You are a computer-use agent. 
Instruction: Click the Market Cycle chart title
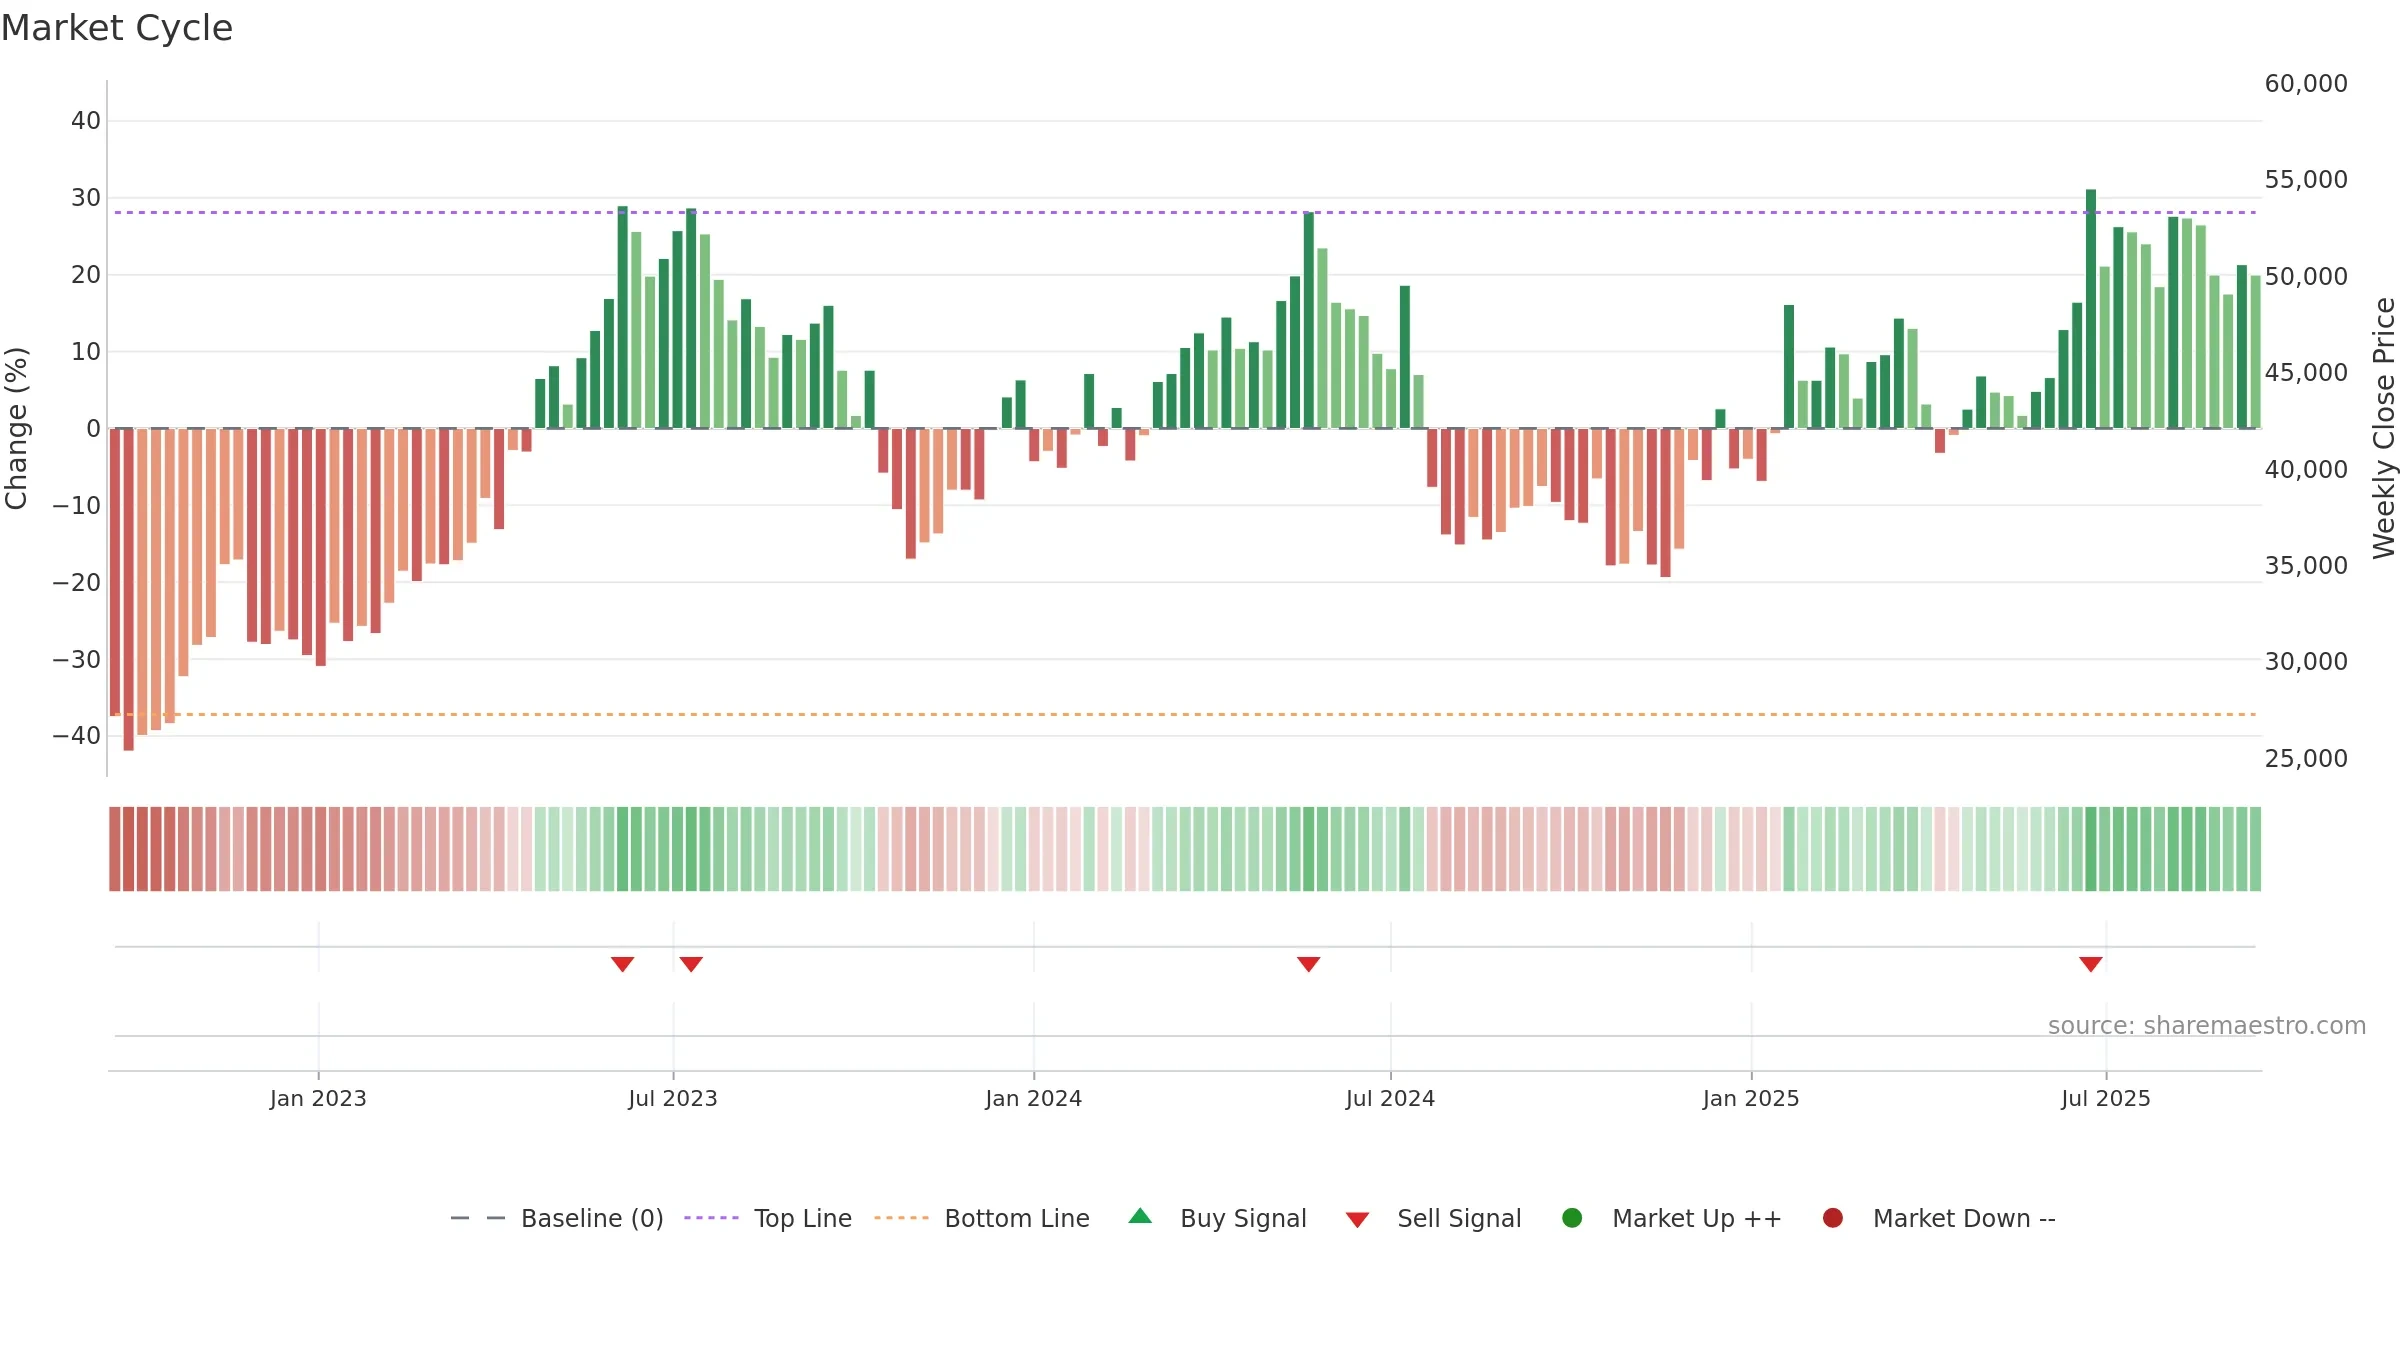(x=117, y=28)
